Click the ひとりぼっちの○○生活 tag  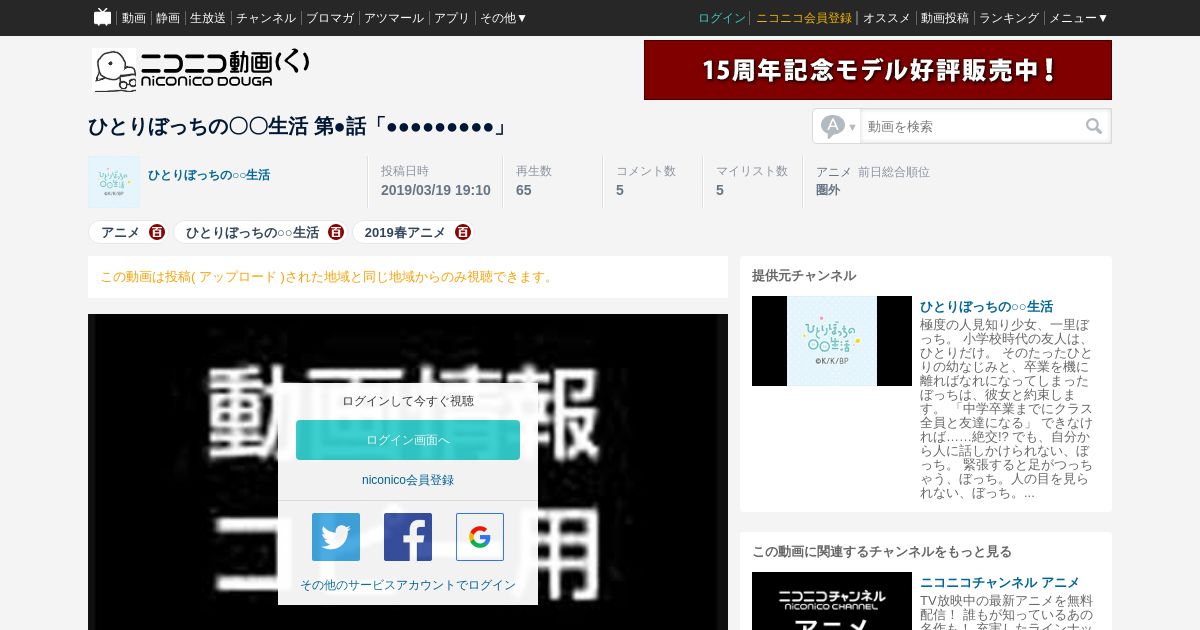(x=252, y=232)
